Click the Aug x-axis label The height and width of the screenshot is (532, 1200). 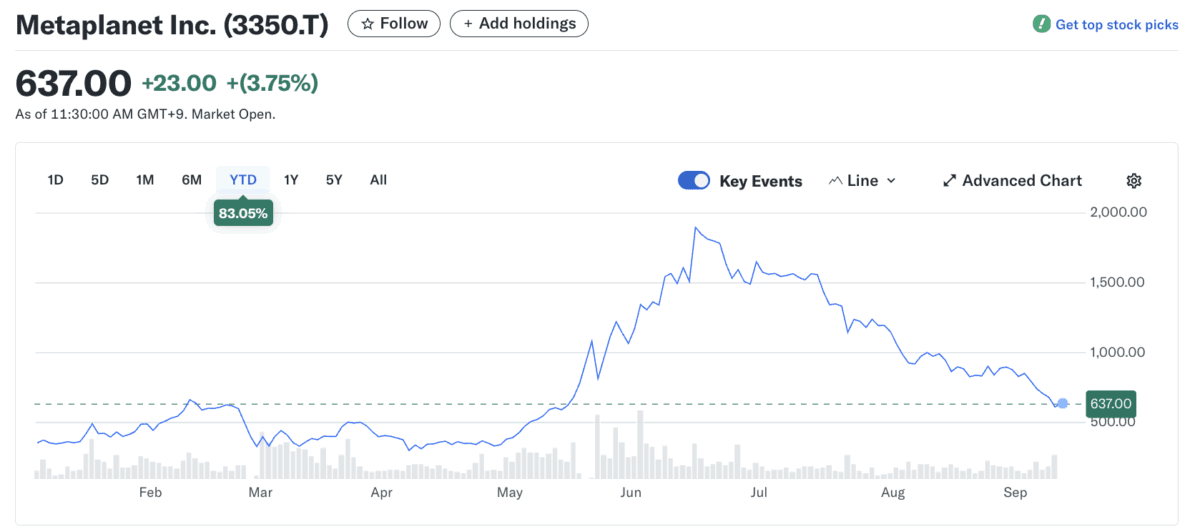click(x=893, y=493)
